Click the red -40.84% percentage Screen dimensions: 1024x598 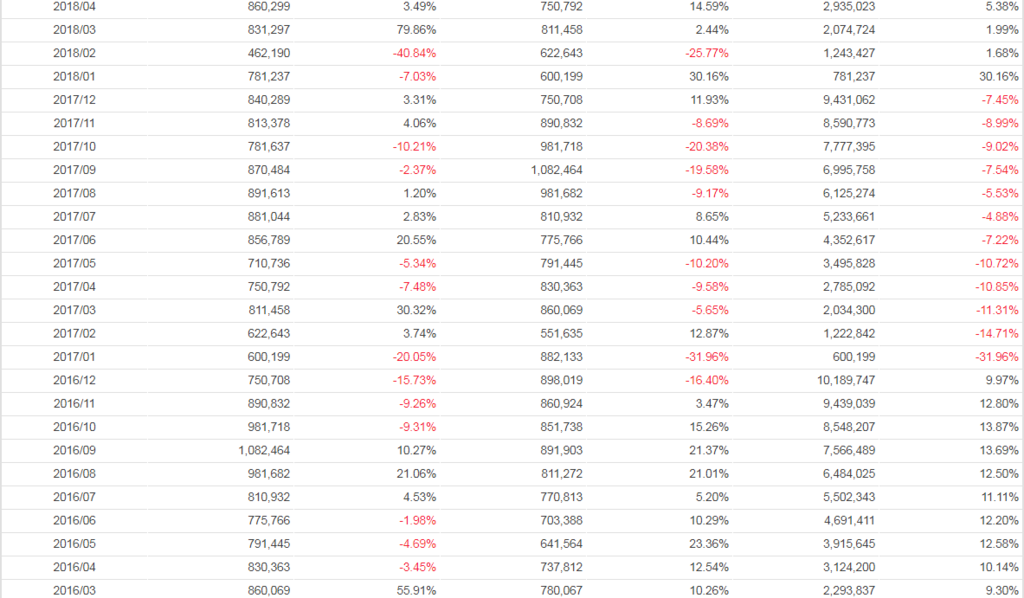[413, 53]
